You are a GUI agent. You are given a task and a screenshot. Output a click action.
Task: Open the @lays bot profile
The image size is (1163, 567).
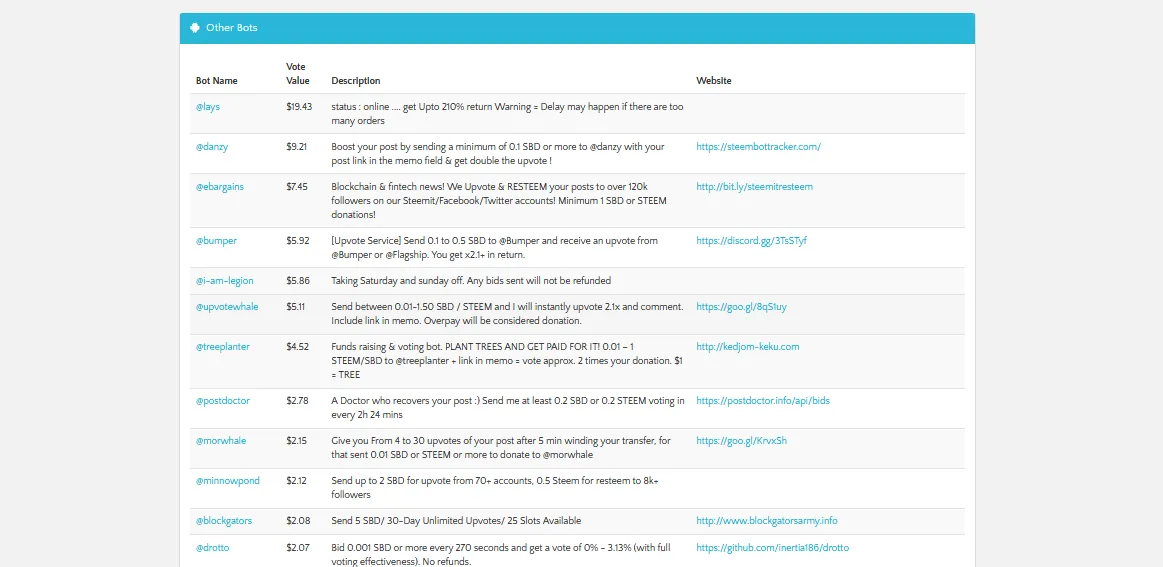(208, 107)
